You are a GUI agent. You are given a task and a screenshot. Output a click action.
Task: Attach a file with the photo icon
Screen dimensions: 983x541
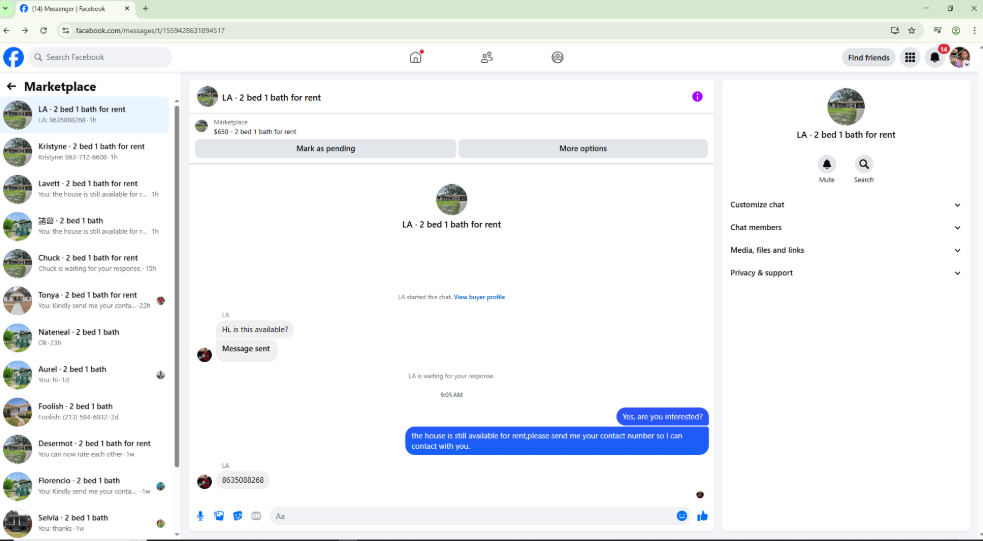point(219,516)
